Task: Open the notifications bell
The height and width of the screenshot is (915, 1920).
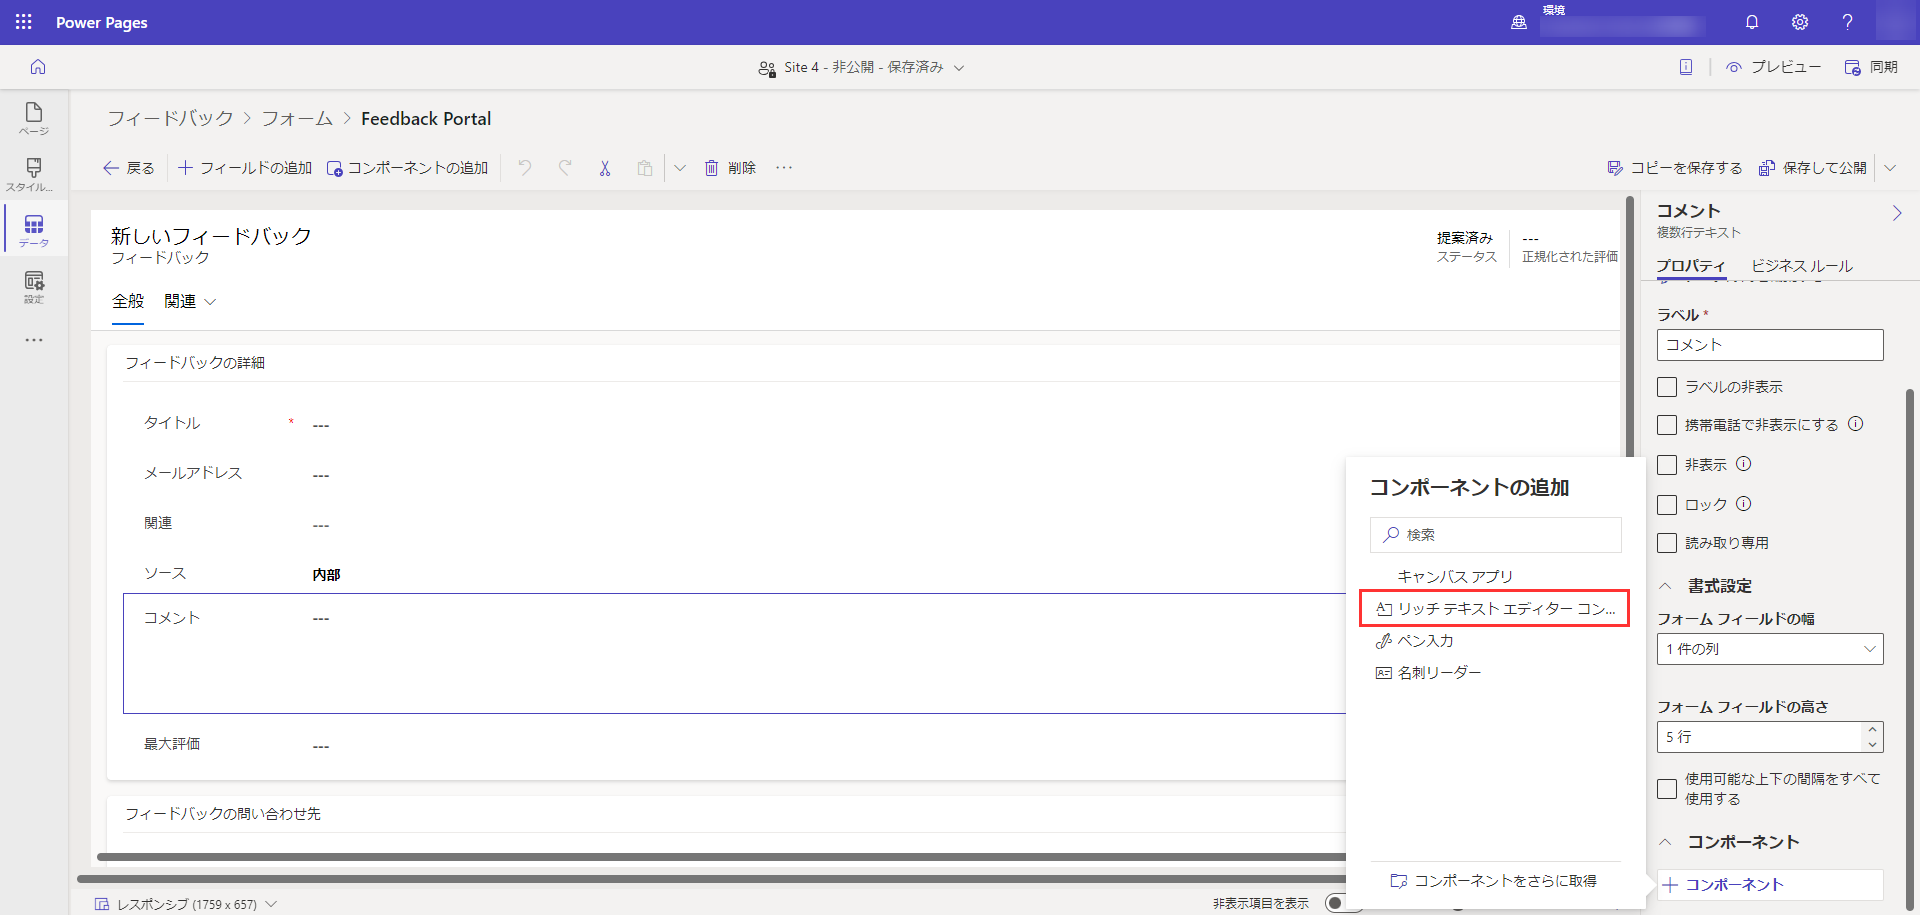Action: [x=1752, y=22]
